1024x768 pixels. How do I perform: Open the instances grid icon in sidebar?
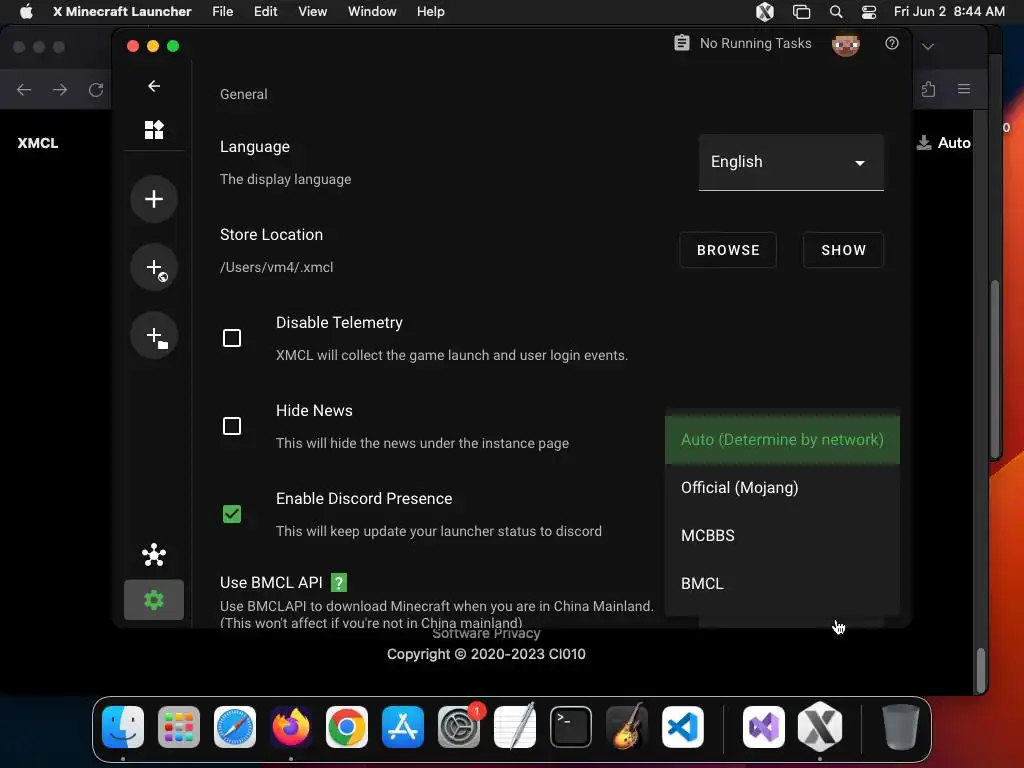[x=153, y=130]
